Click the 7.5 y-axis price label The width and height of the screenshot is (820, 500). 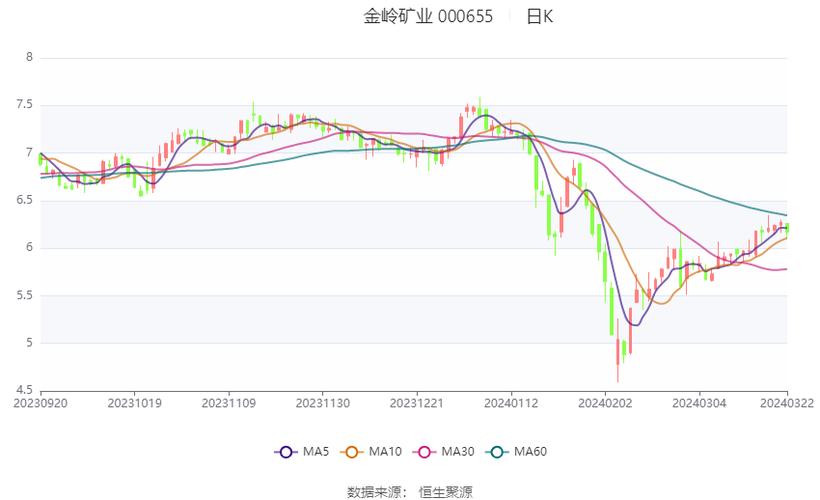click(x=25, y=105)
